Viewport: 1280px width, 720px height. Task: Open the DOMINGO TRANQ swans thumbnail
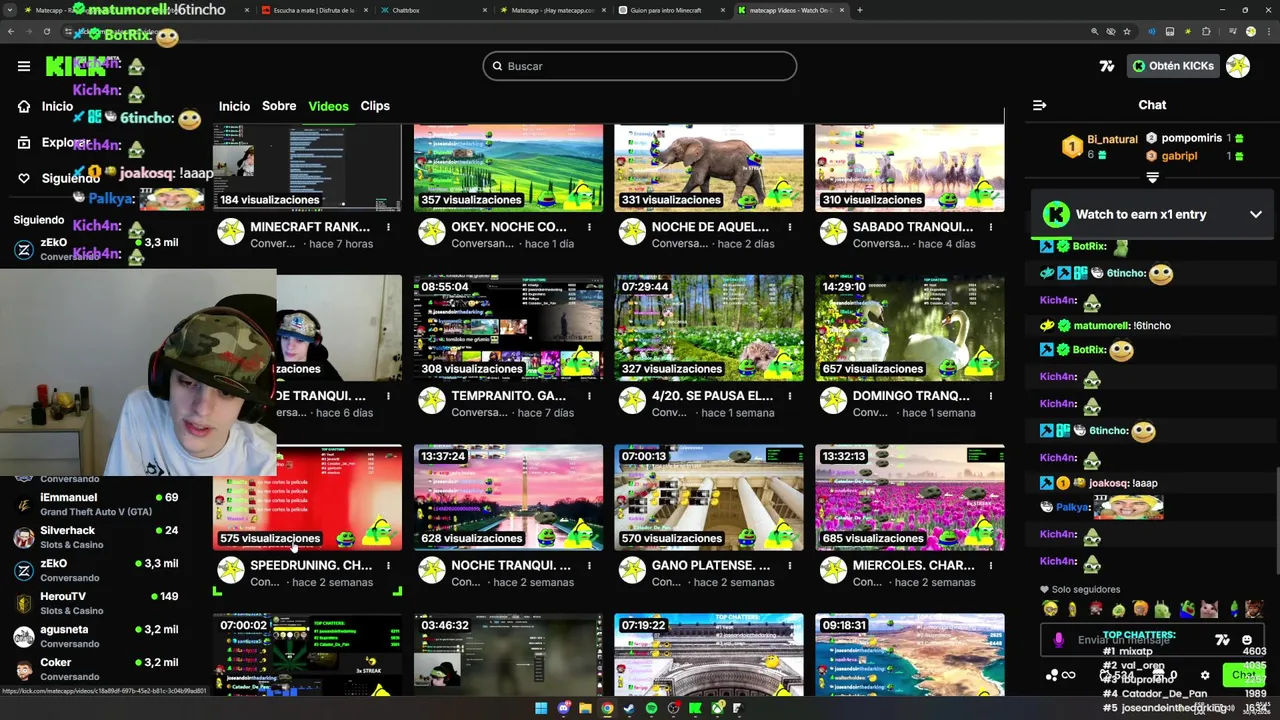point(910,328)
